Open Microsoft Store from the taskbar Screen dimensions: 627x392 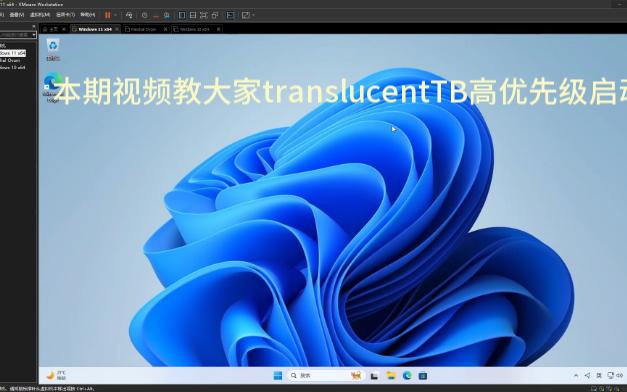tap(423, 376)
